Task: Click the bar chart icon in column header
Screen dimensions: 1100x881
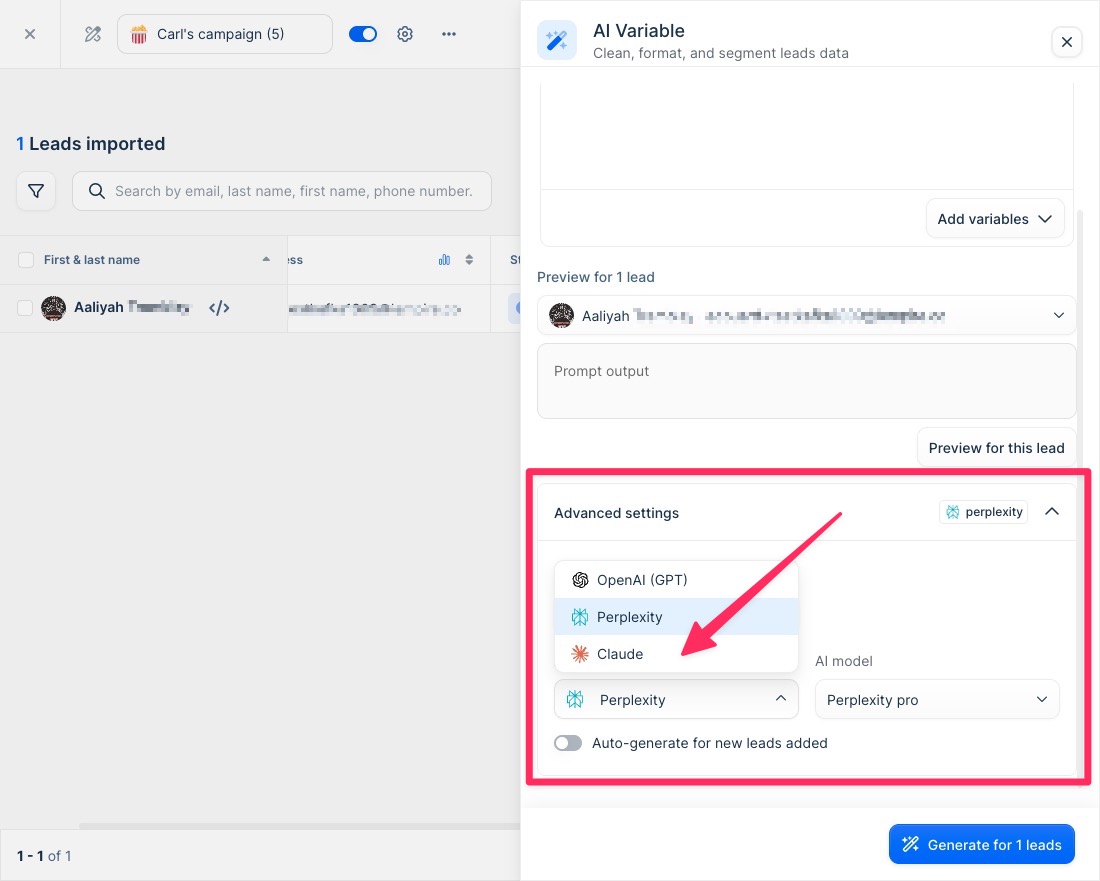Action: click(x=444, y=260)
